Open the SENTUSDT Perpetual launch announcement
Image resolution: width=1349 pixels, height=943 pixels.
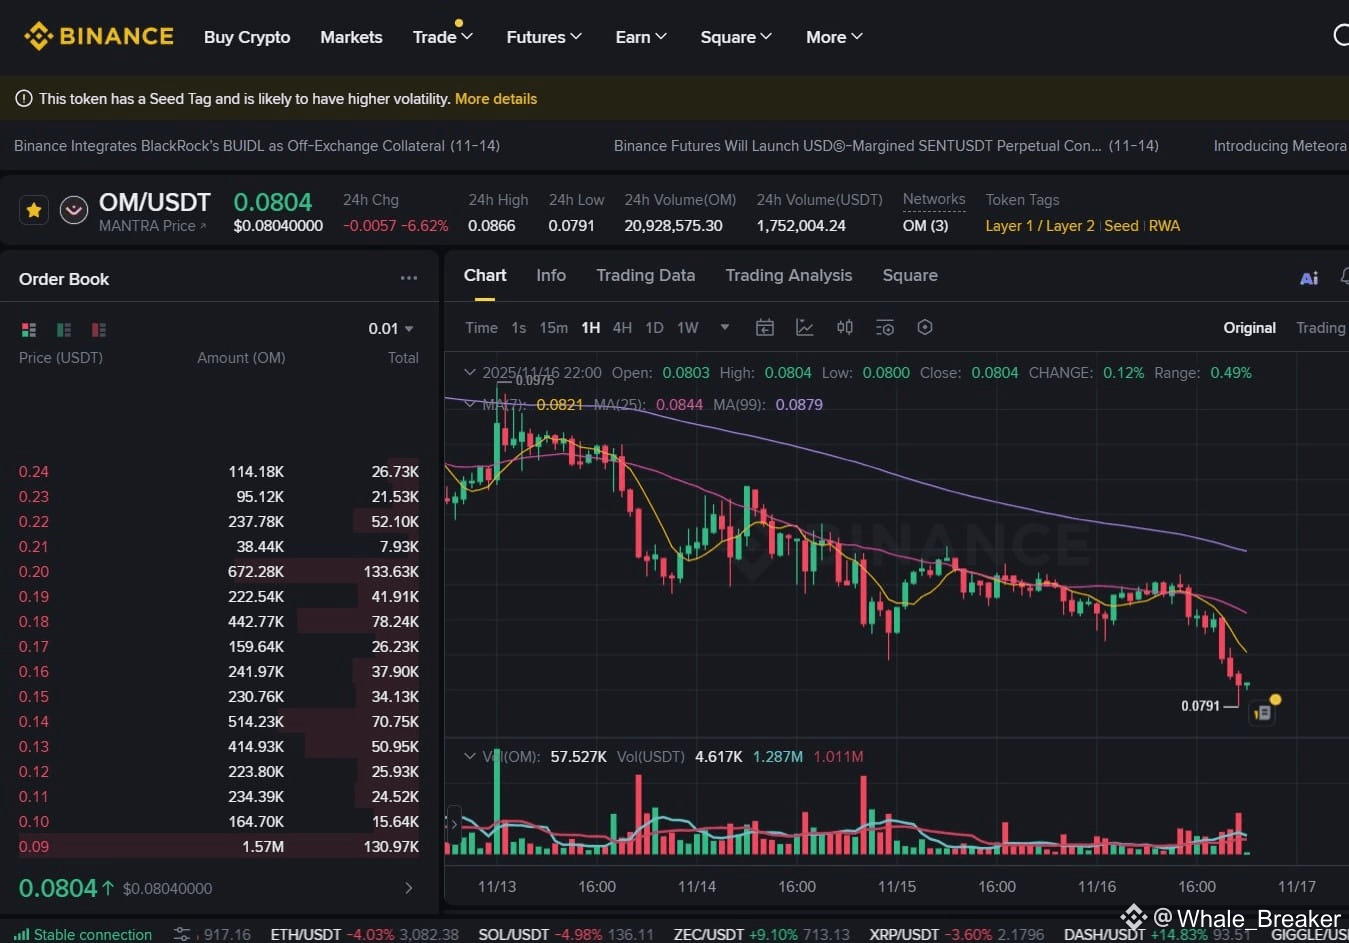886,146
